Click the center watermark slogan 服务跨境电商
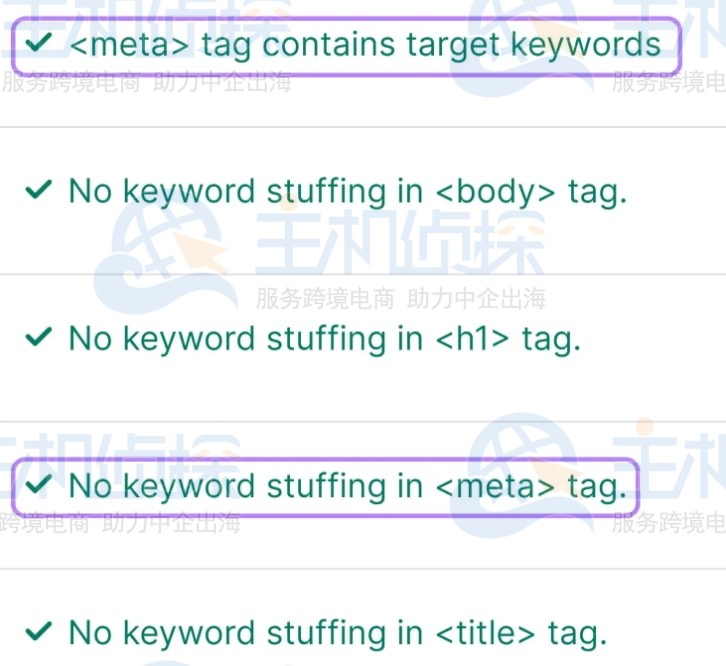 click(325, 298)
